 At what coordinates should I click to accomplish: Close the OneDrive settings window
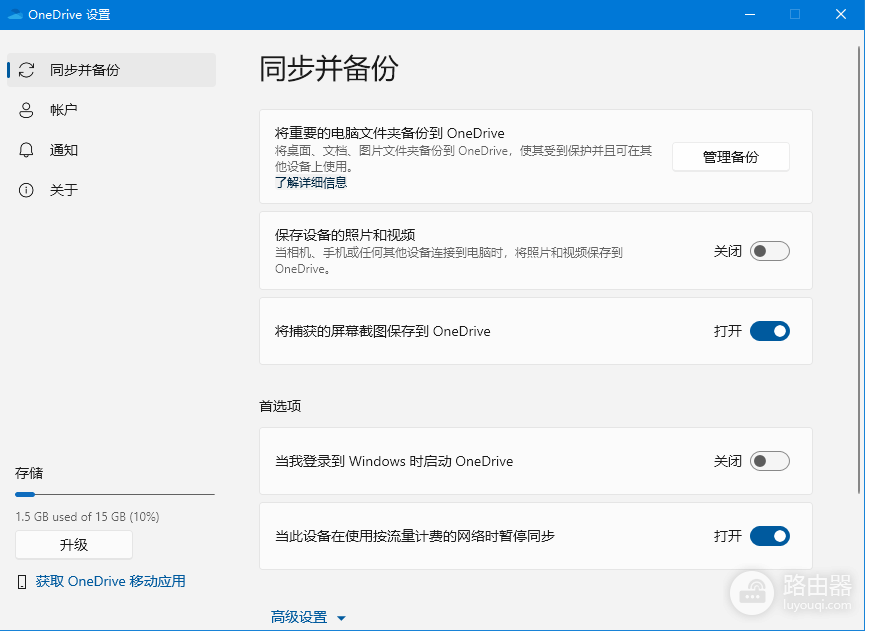[841, 14]
